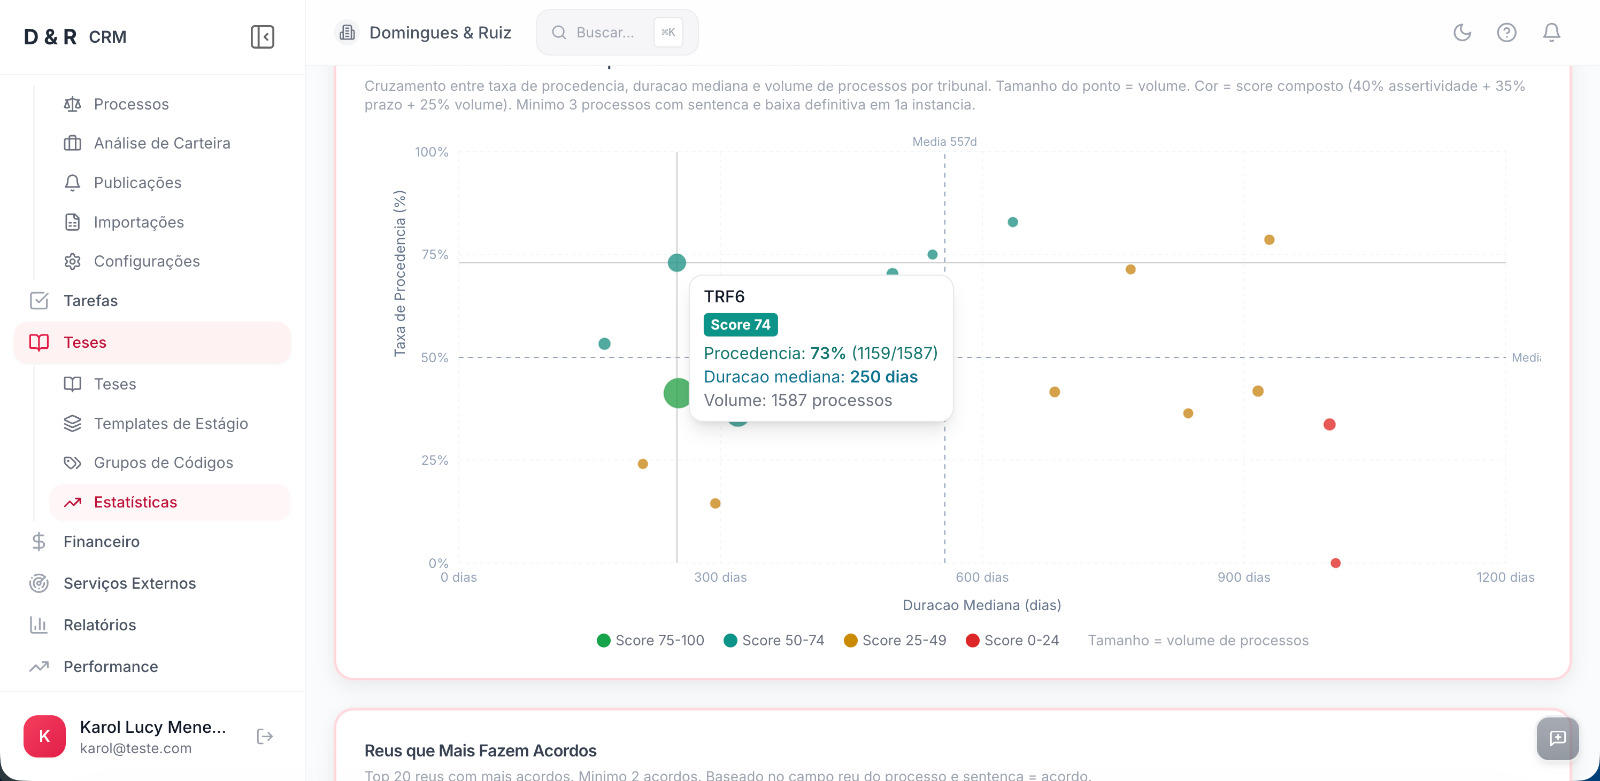The height and width of the screenshot is (781, 1600).
Task: Open Publicações in the sidebar
Action: pyautogui.click(x=137, y=183)
